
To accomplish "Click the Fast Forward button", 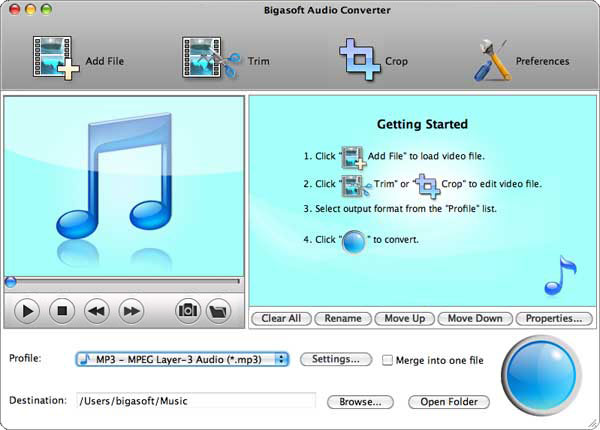I will pyautogui.click(x=131, y=311).
